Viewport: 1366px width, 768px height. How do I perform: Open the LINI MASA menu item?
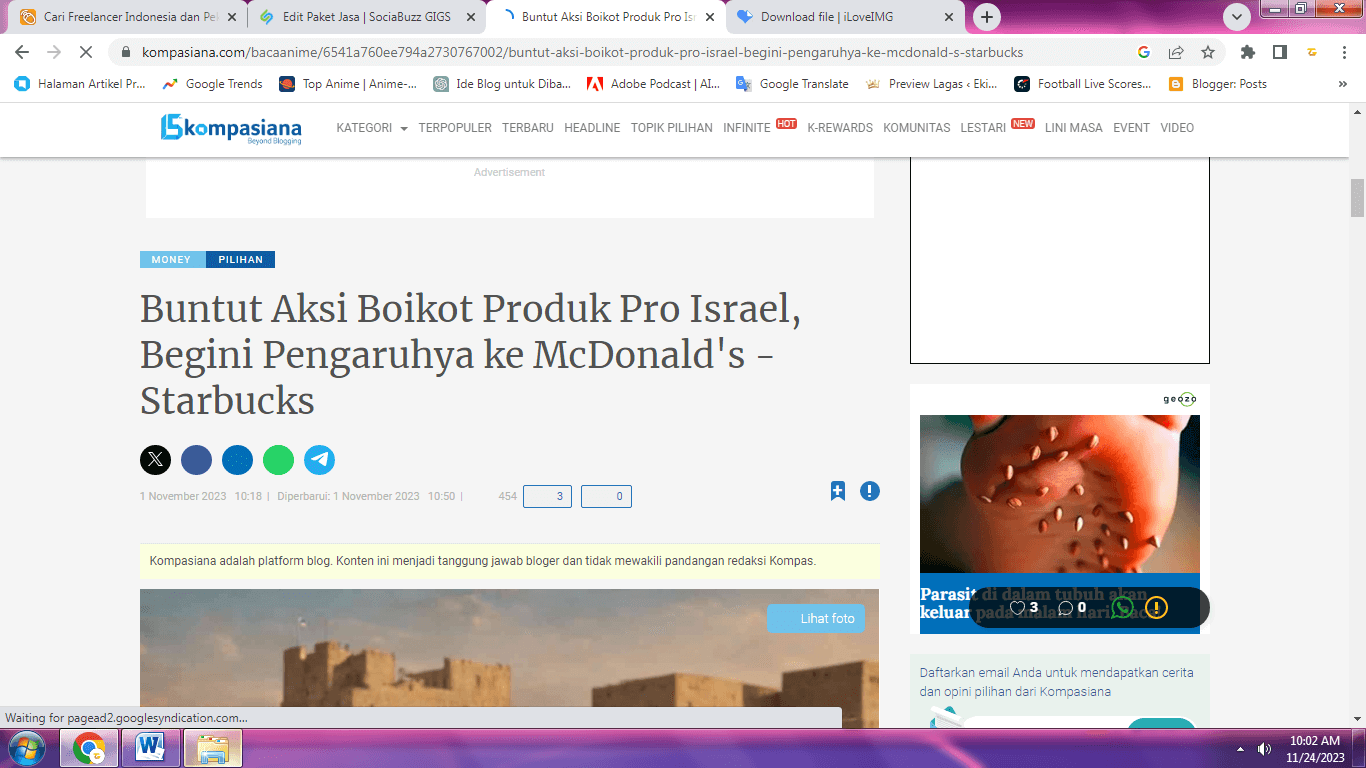coord(1074,128)
